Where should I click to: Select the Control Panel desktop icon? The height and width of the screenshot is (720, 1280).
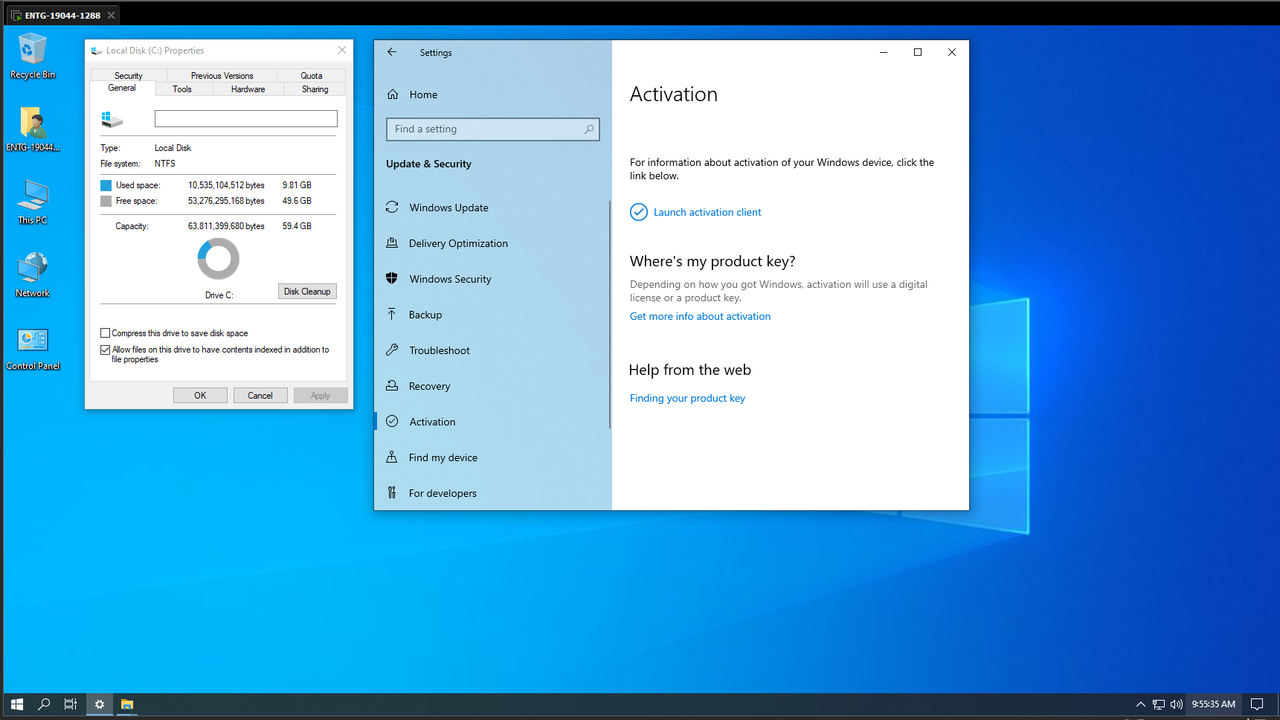click(32, 348)
